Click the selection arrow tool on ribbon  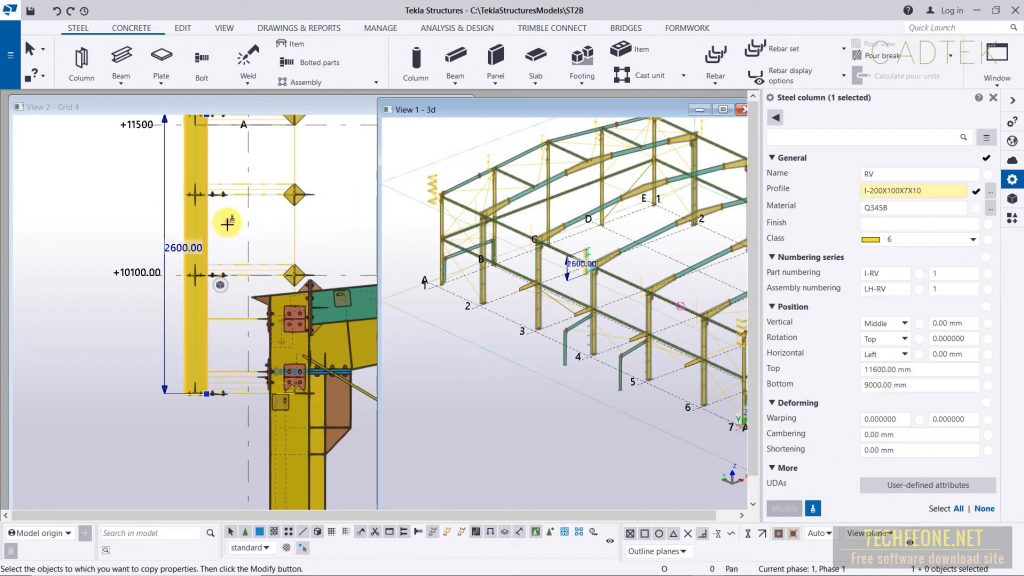pyautogui.click(x=30, y=49)
